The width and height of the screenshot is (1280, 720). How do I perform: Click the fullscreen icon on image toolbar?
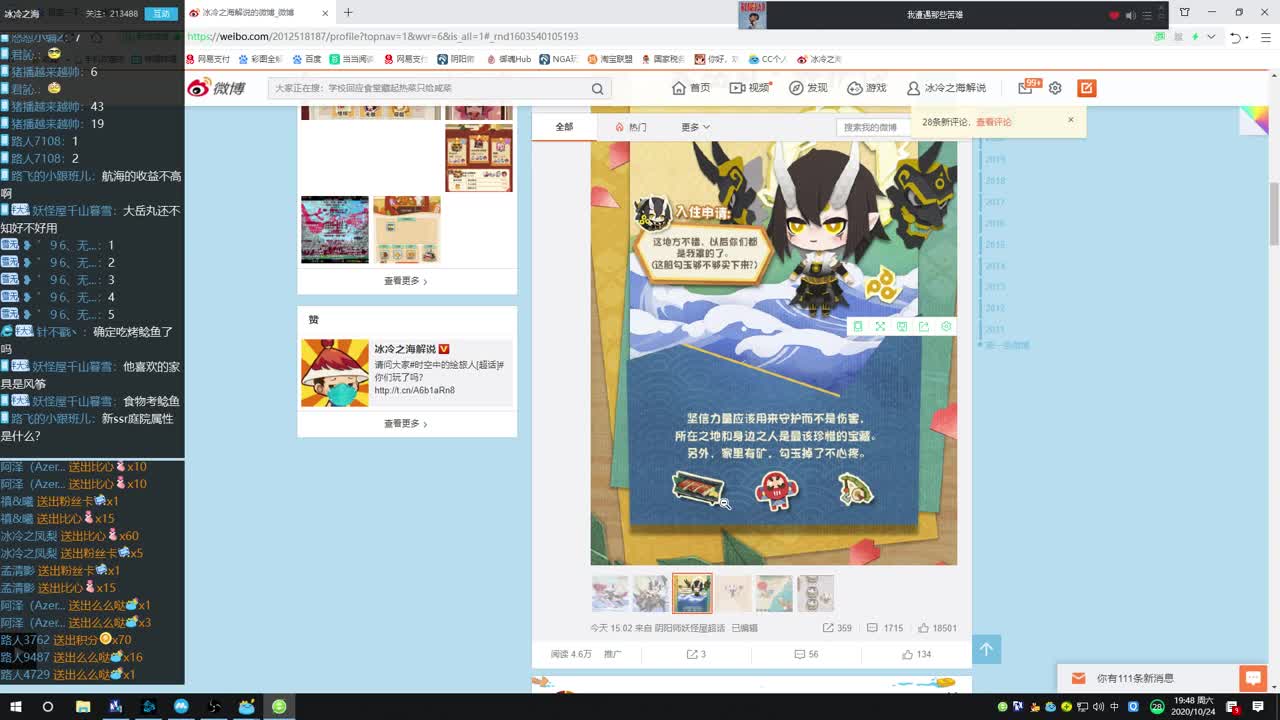(x=880, y=326)
